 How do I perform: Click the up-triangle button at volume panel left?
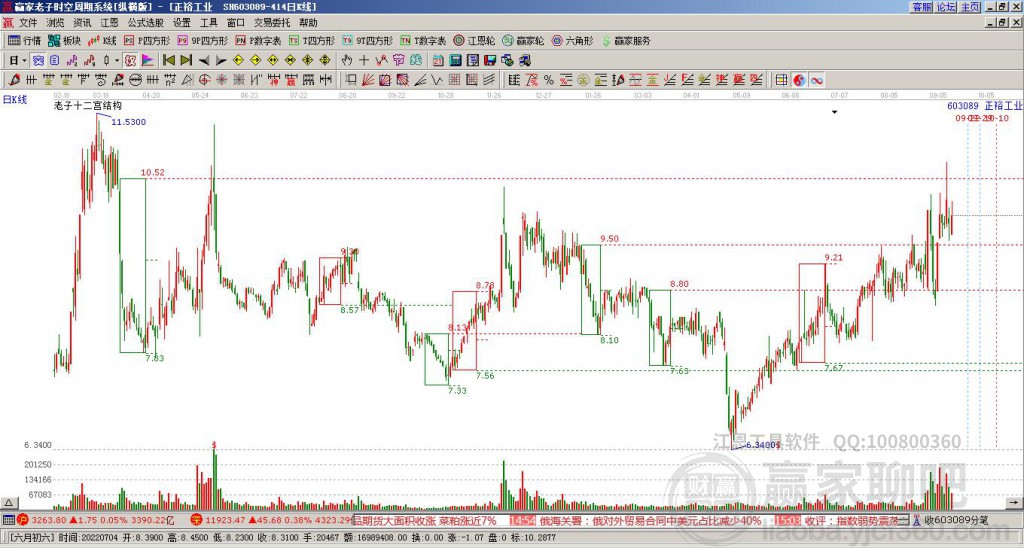pos(8,503)
